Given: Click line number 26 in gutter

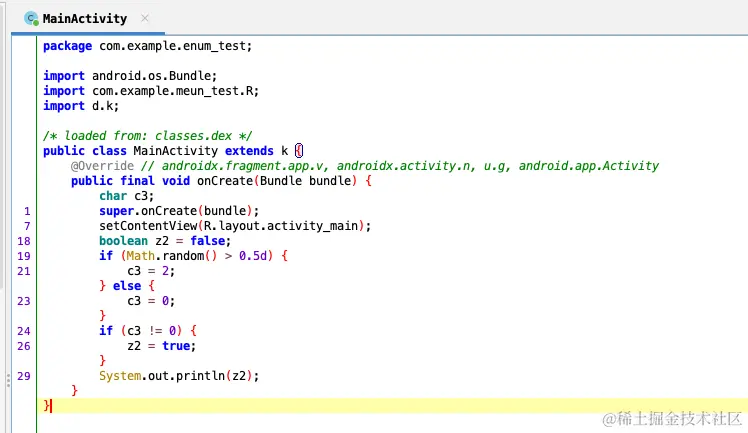Looking at the screenshot, I should coord(24,346).
